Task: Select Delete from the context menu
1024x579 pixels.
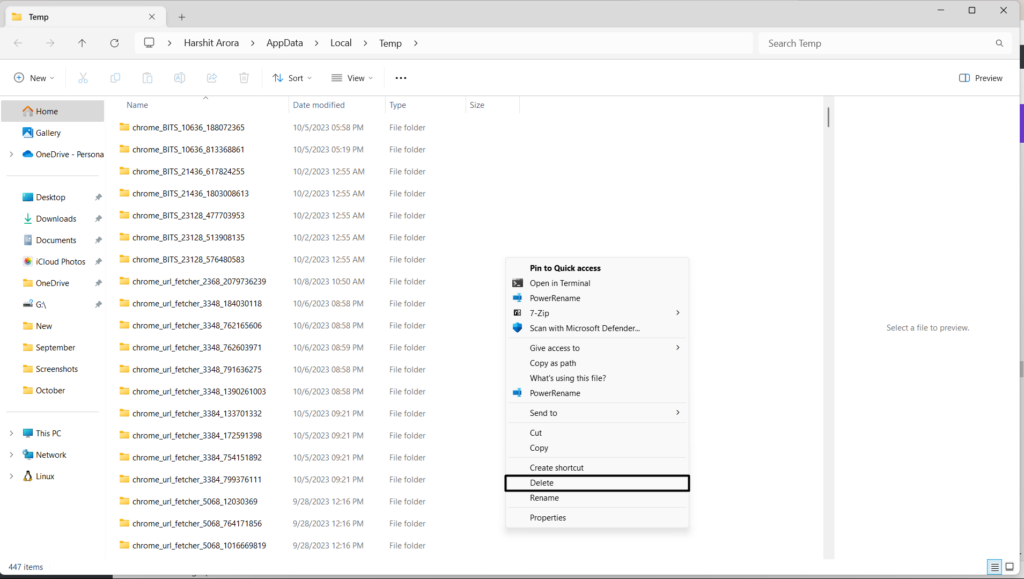Action: pos(596,483)
